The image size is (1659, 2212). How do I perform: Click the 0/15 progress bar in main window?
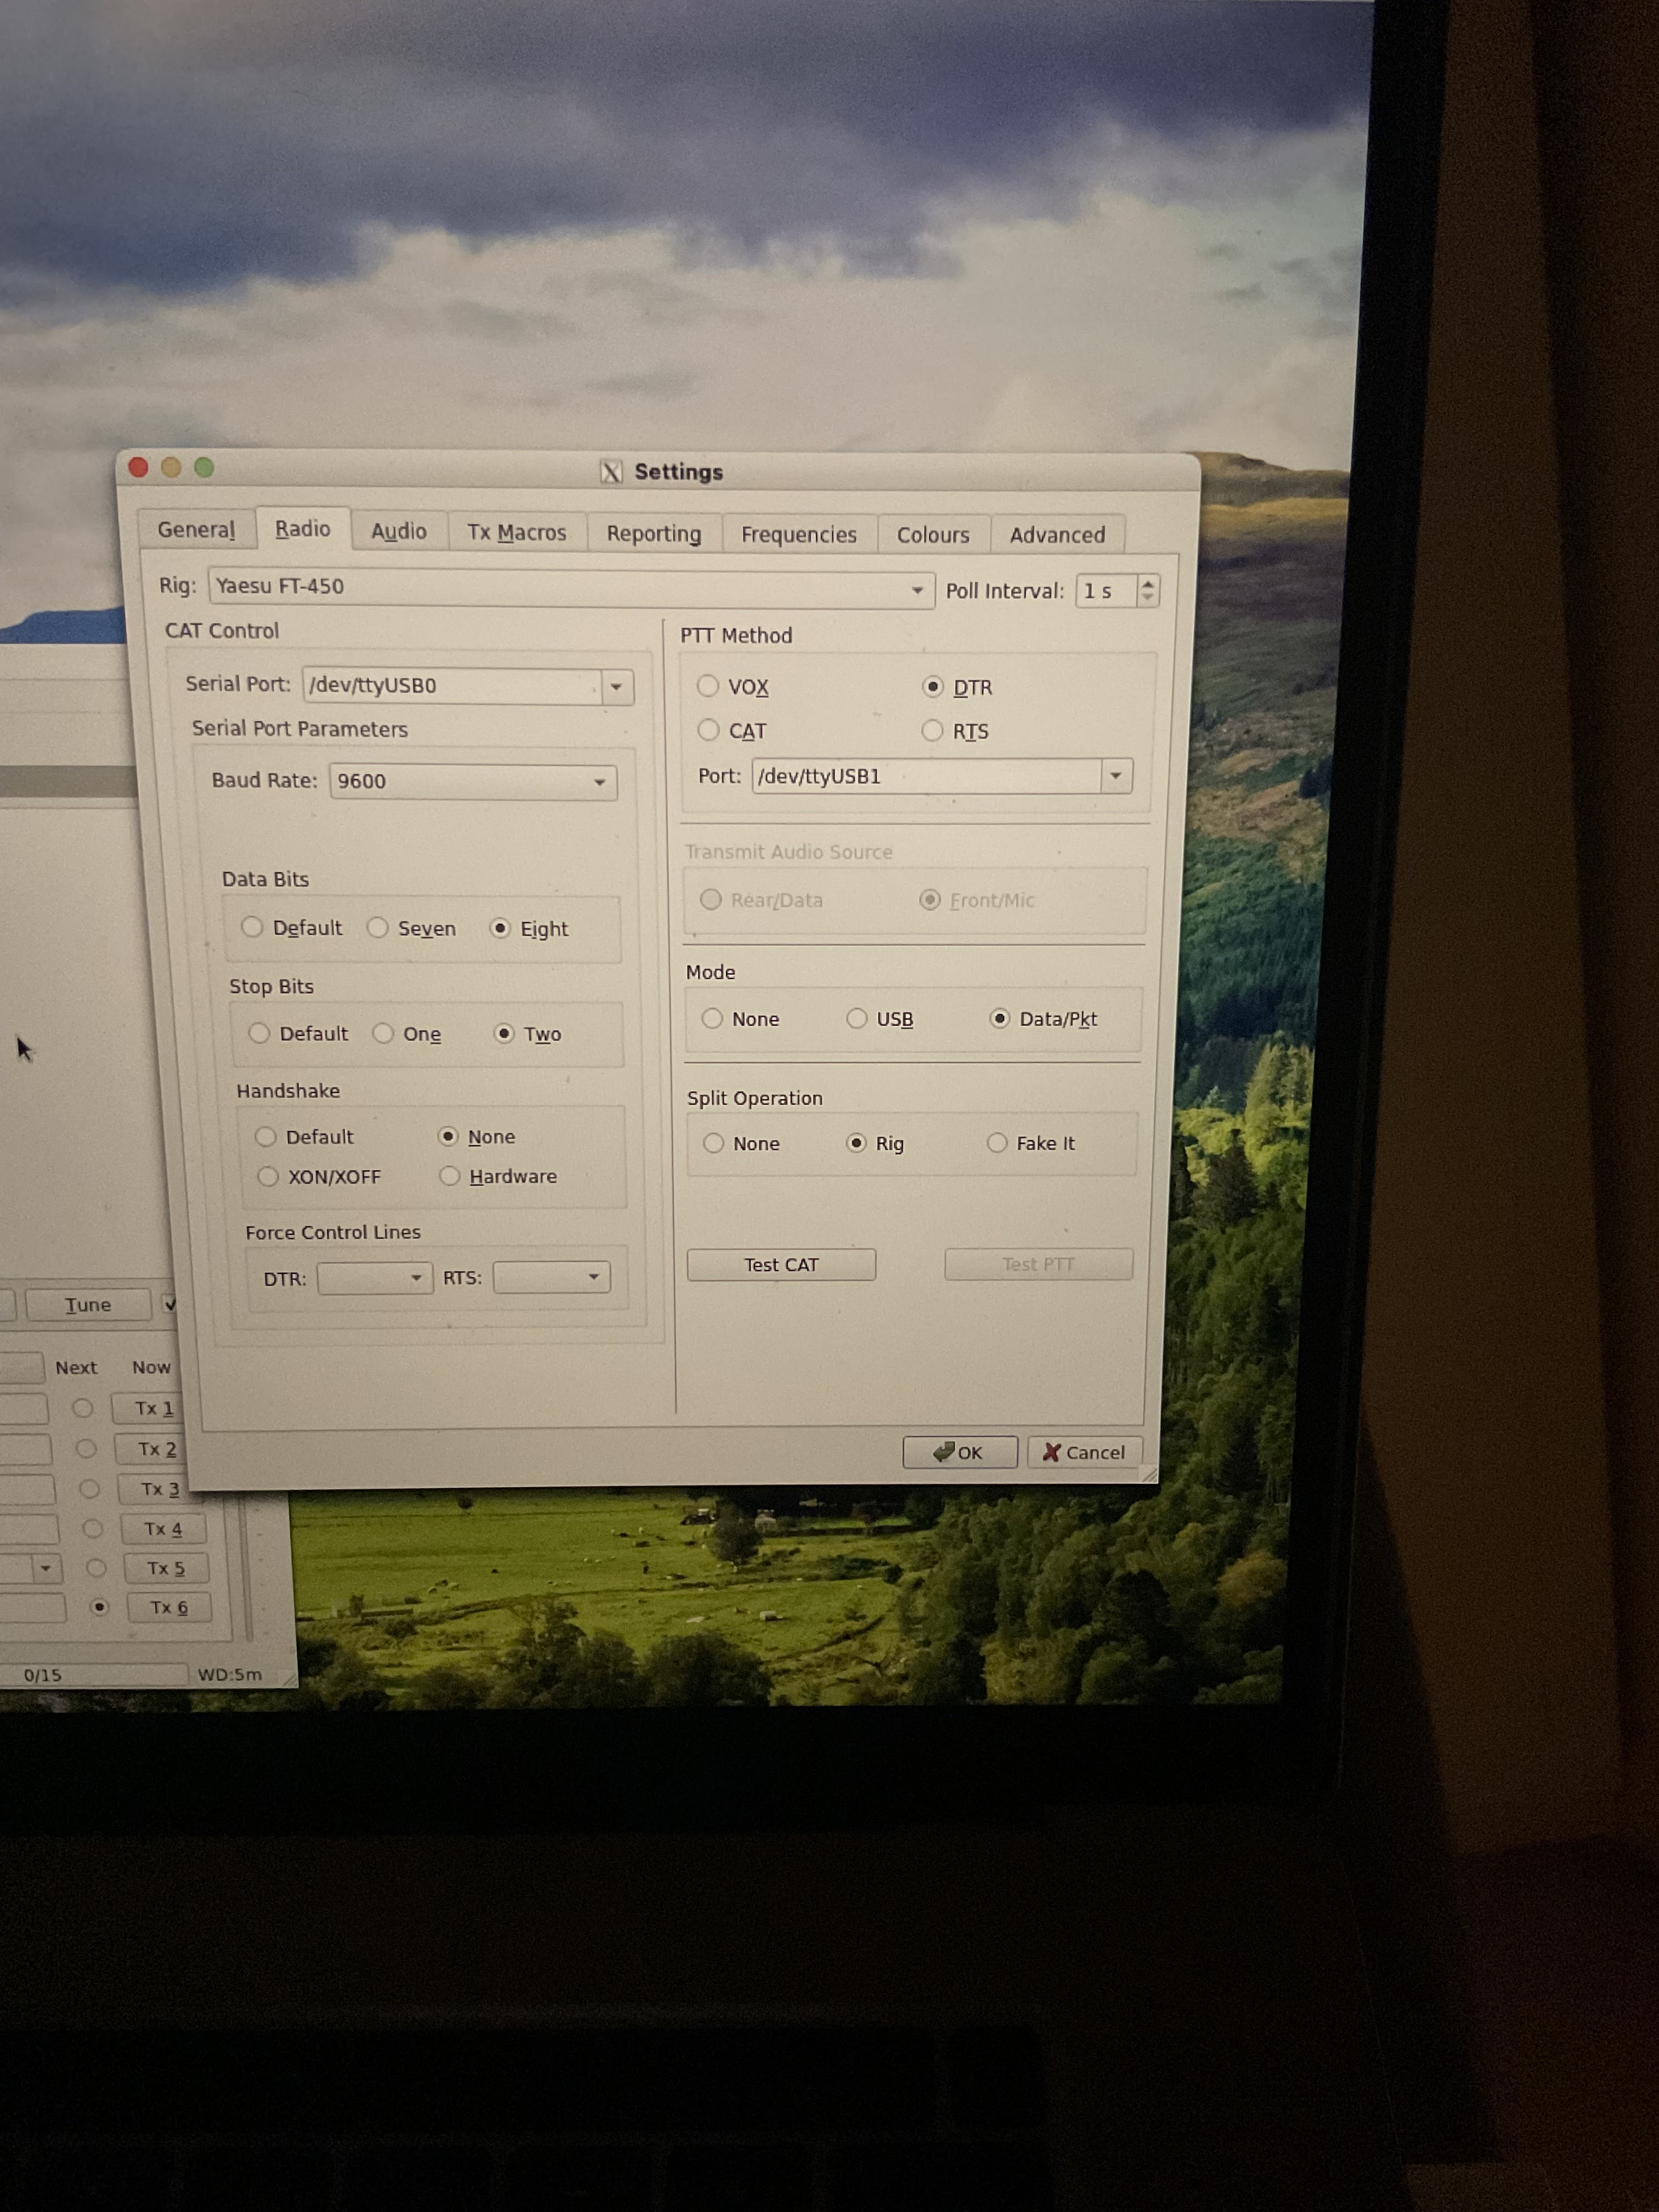pyautogui.click(x=93, y=1675)
